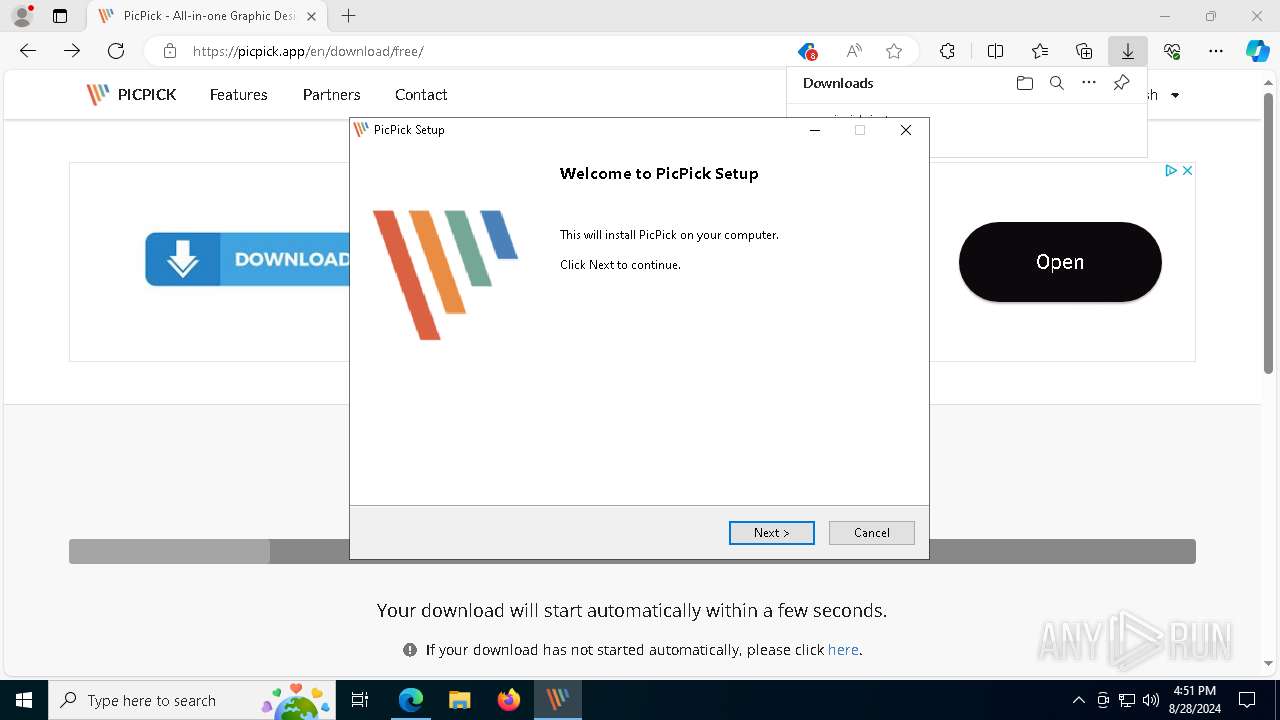Viewport: 1280px width, 720px height.
Task: Close the PicPick browser tab
Action: [x=311, y=16]
